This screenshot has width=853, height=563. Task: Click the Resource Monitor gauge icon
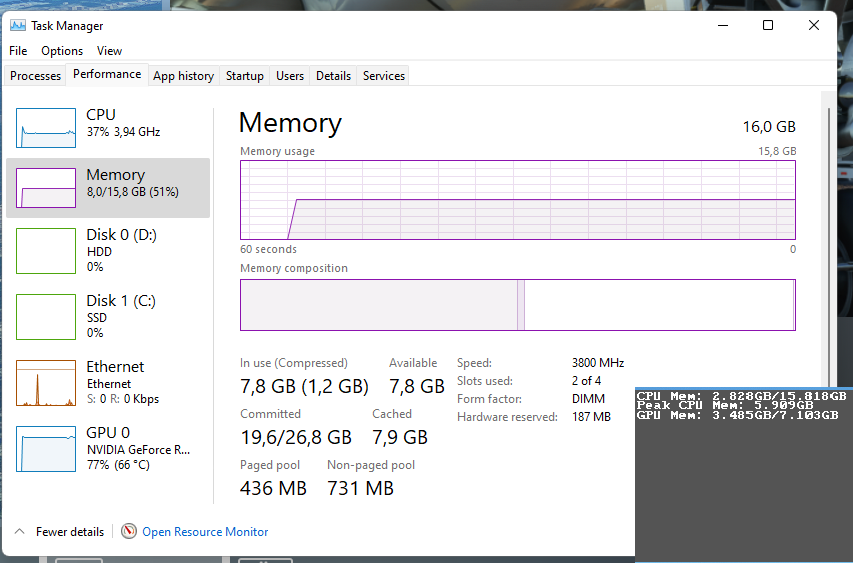[x=129, y=532]
